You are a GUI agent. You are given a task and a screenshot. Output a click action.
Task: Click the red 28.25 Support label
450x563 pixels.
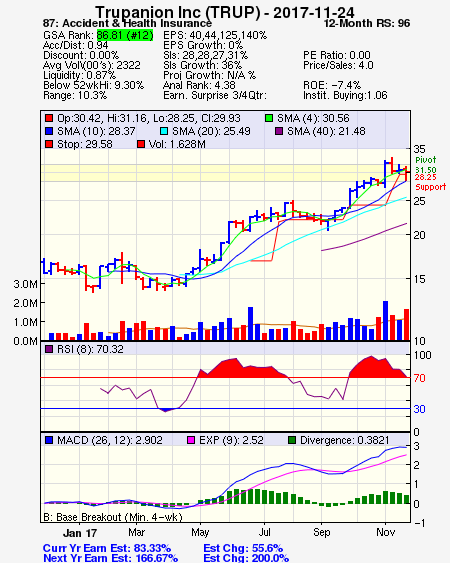(x=431, y=182)
